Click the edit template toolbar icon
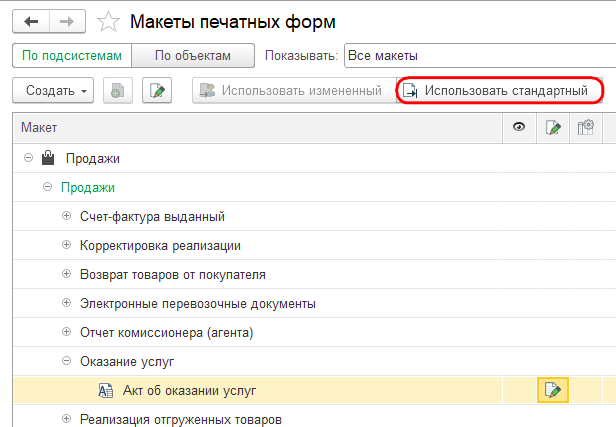The width and height of the screenshot is (616, 427). coord(157,91)
